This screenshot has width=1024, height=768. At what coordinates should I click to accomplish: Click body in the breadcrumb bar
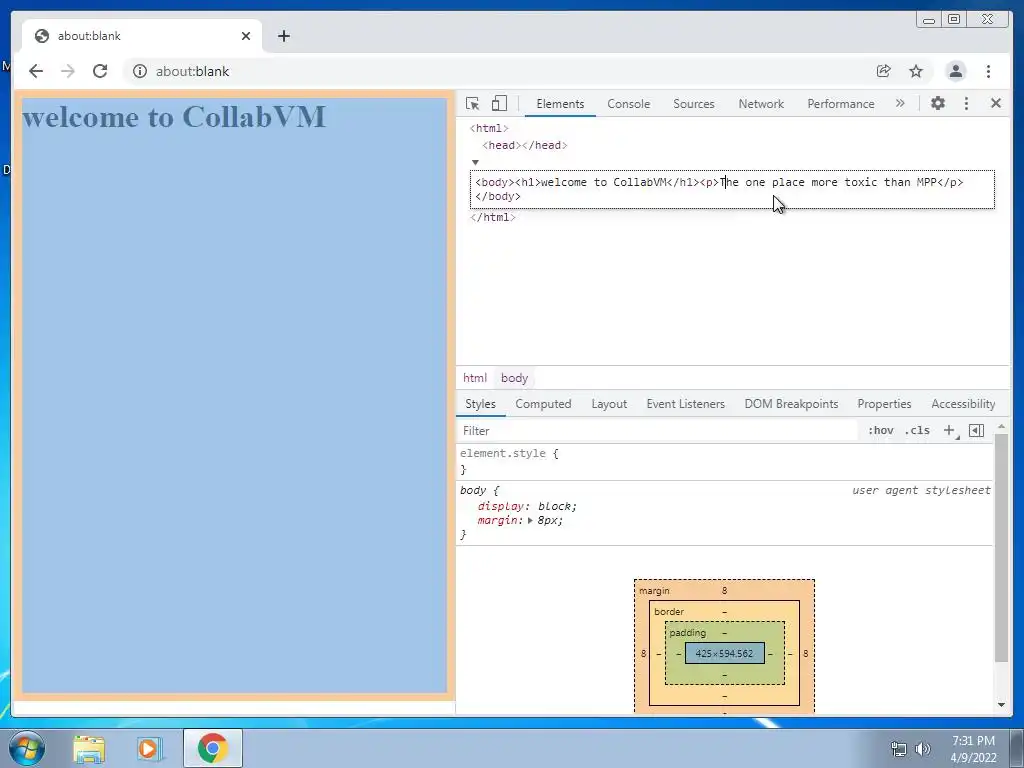(514, 378)
